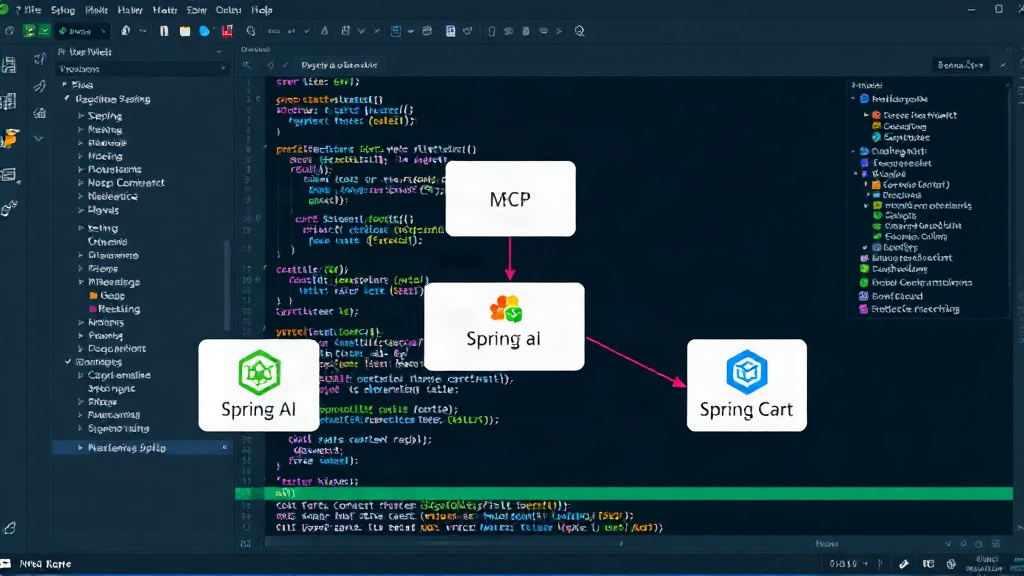Close the top-right editor panel button

click(x=1003, y=65)
